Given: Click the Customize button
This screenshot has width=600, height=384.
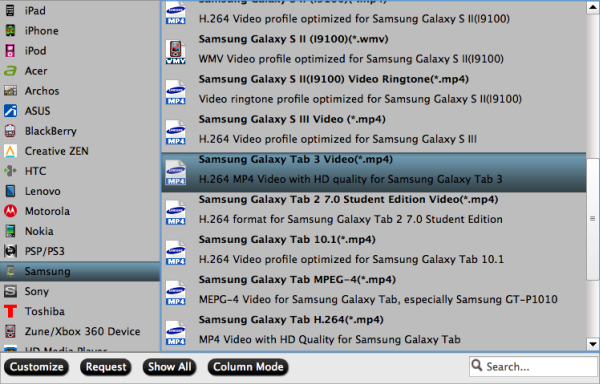Looking at the screenshot, I should (x=36, y=367).
